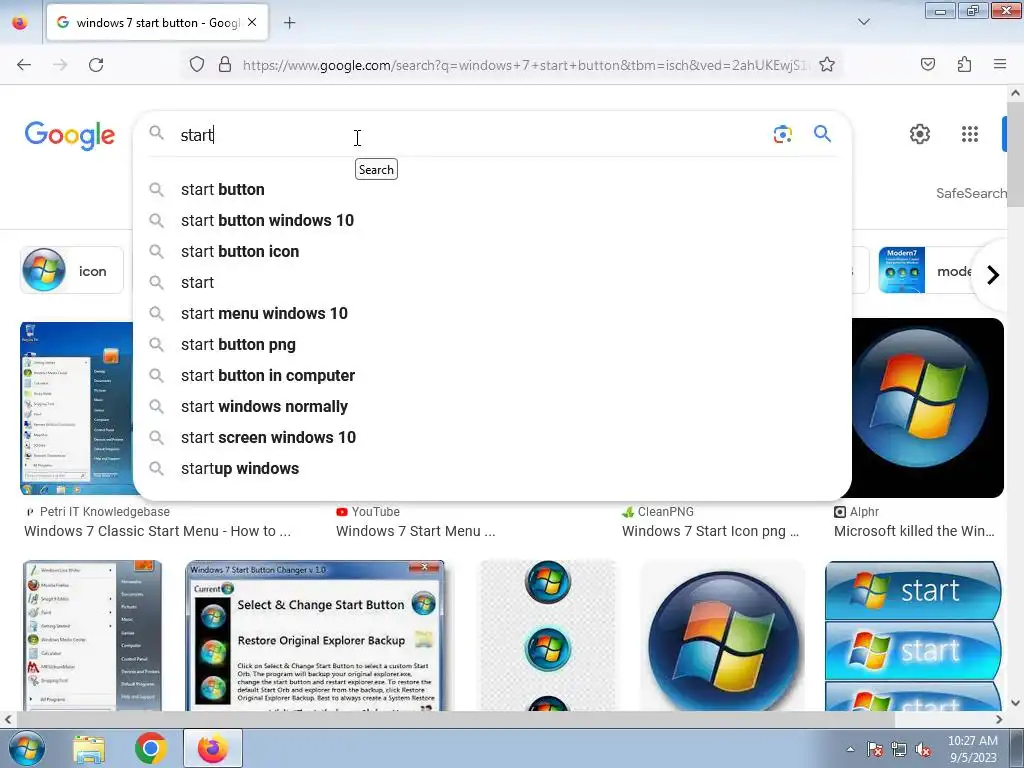Screen dimensions: 1024x768
Task: Open the Firefox extensions puzzle icon
Action: [x=964, y=64]
